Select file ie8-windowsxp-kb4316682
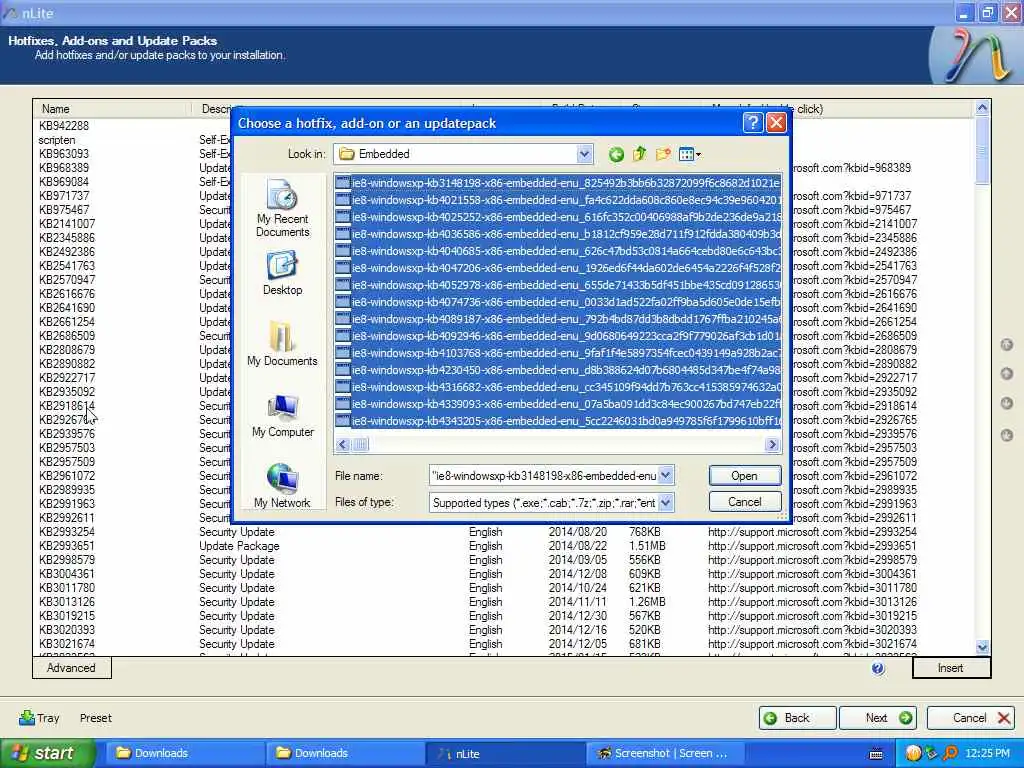This screenshot has width=1024, height=768. [558, 387]
